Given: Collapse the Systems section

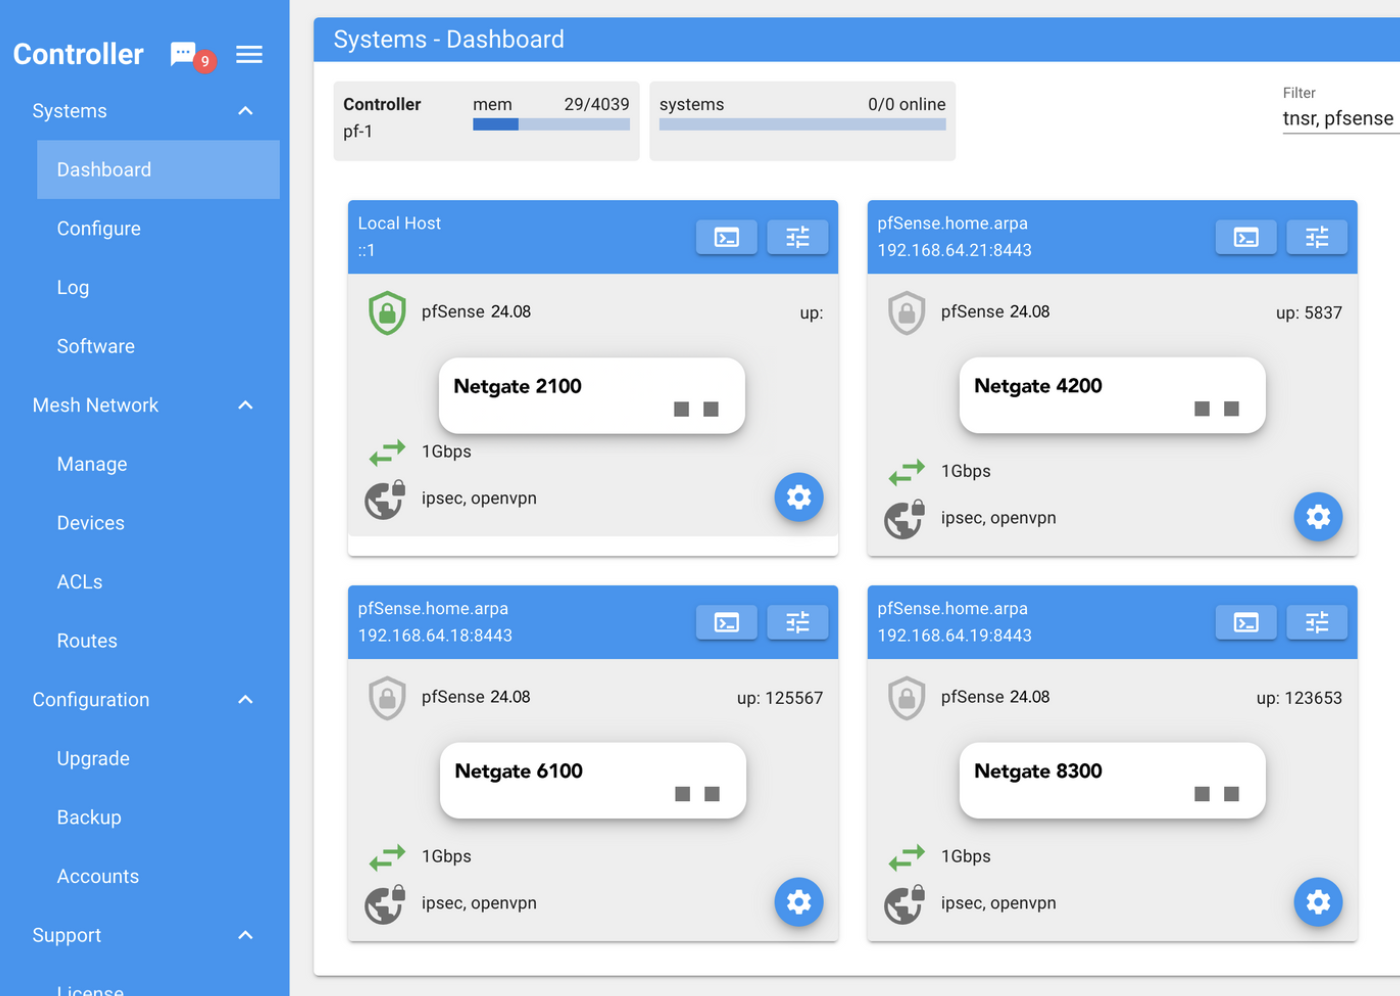Looking at the screenshot, I should 245,110.
